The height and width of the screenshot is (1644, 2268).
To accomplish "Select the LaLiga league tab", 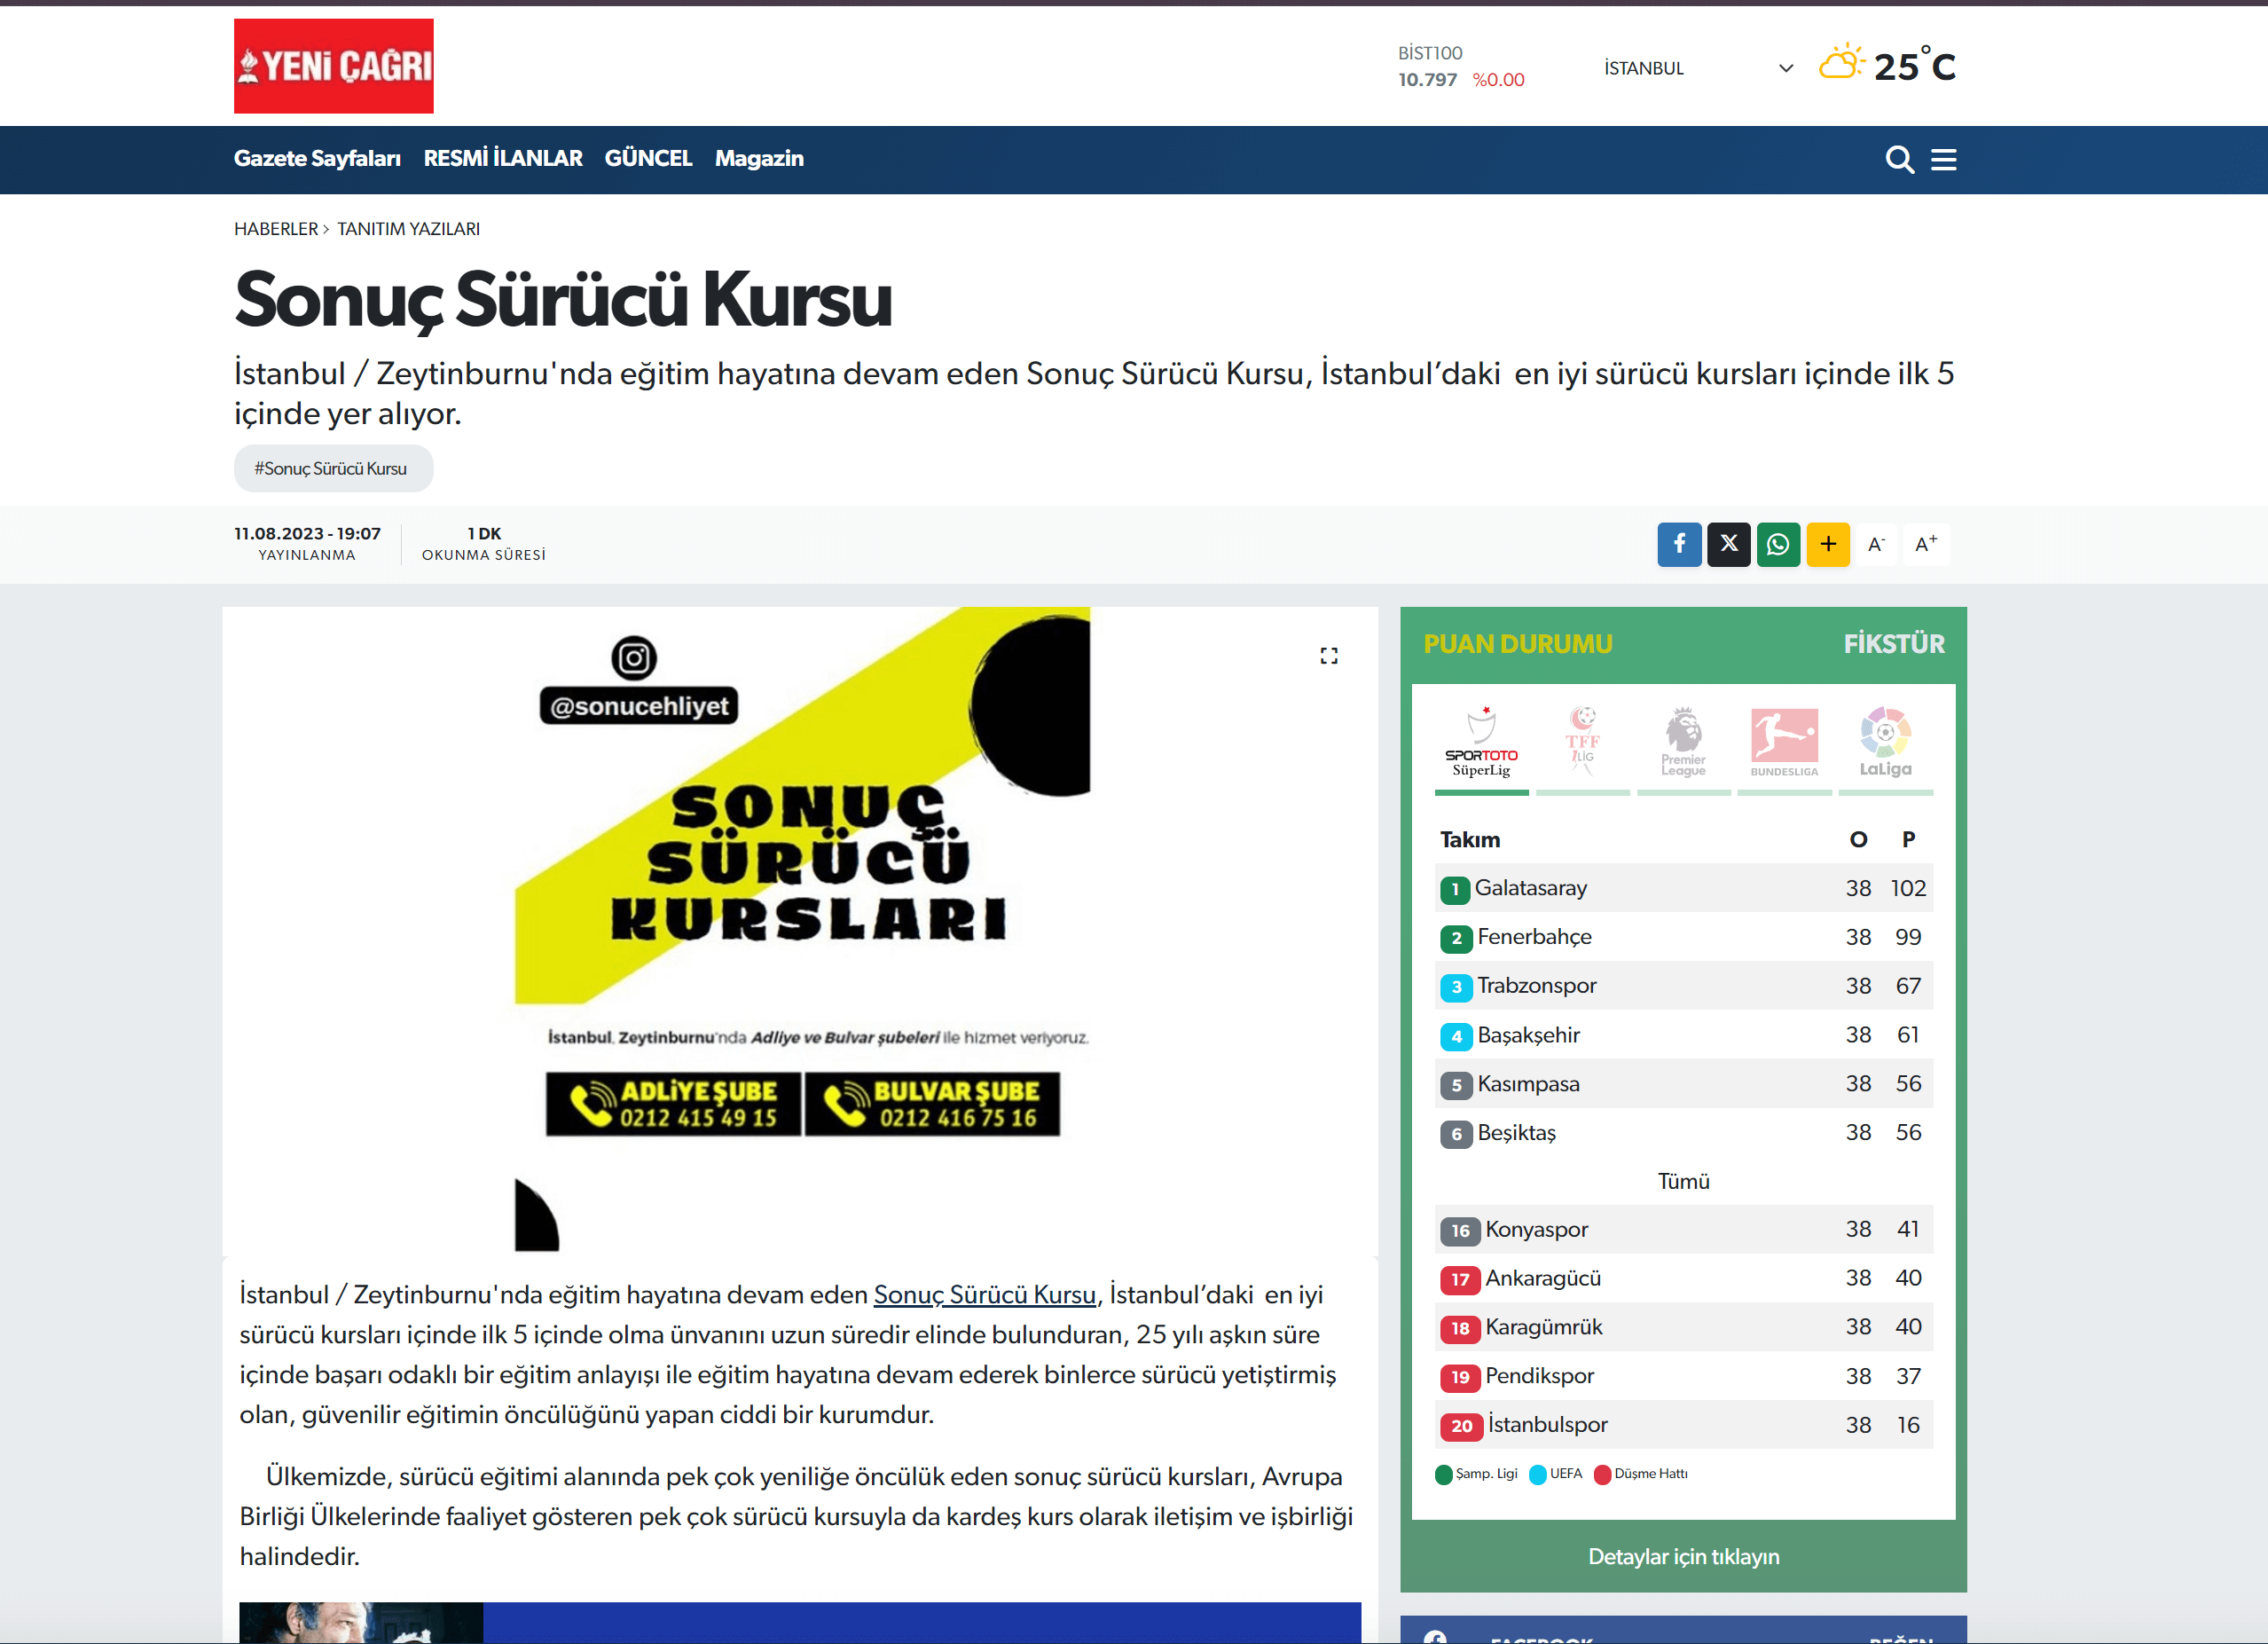I will 1885,748.
